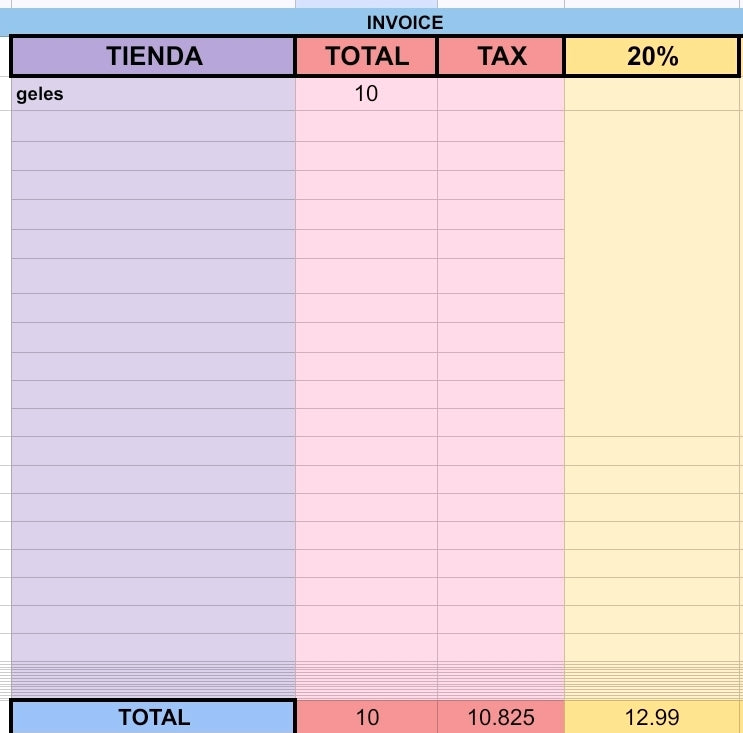Click the TIENDA header cell
The image size is (743, 733).
click(x=153, y=56)
